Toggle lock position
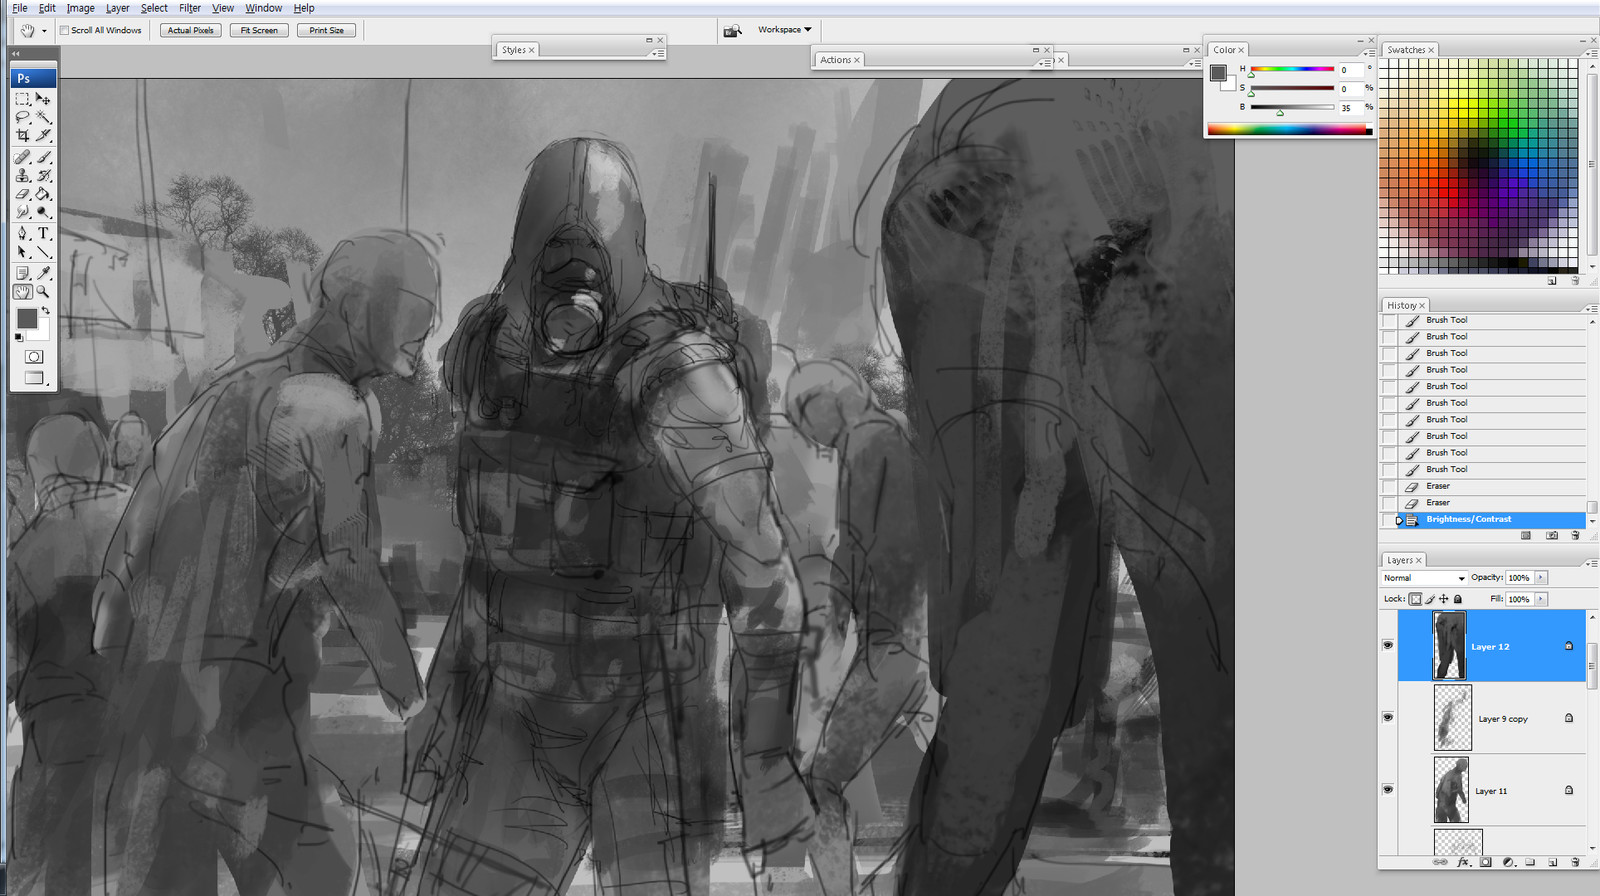 click(x=1443, y=599)
